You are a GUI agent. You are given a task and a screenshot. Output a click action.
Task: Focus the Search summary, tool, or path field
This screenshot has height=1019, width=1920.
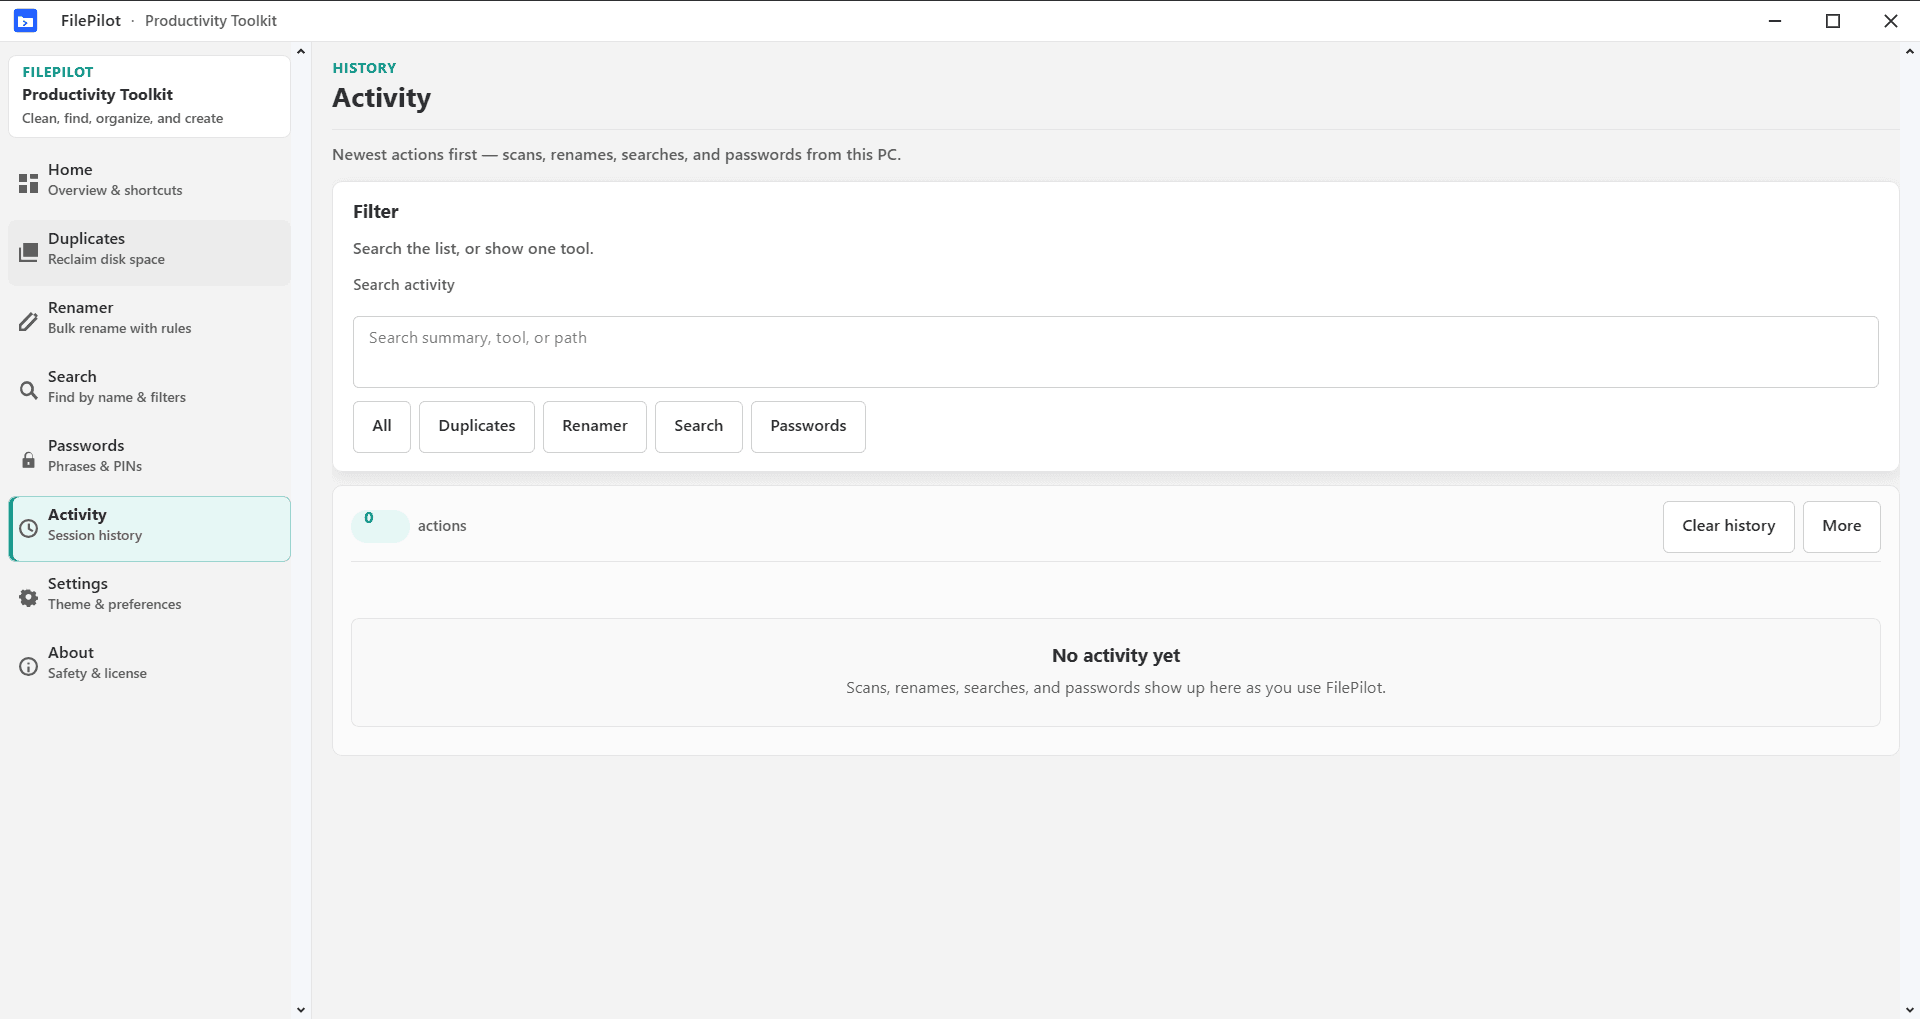coord(1115,352)
